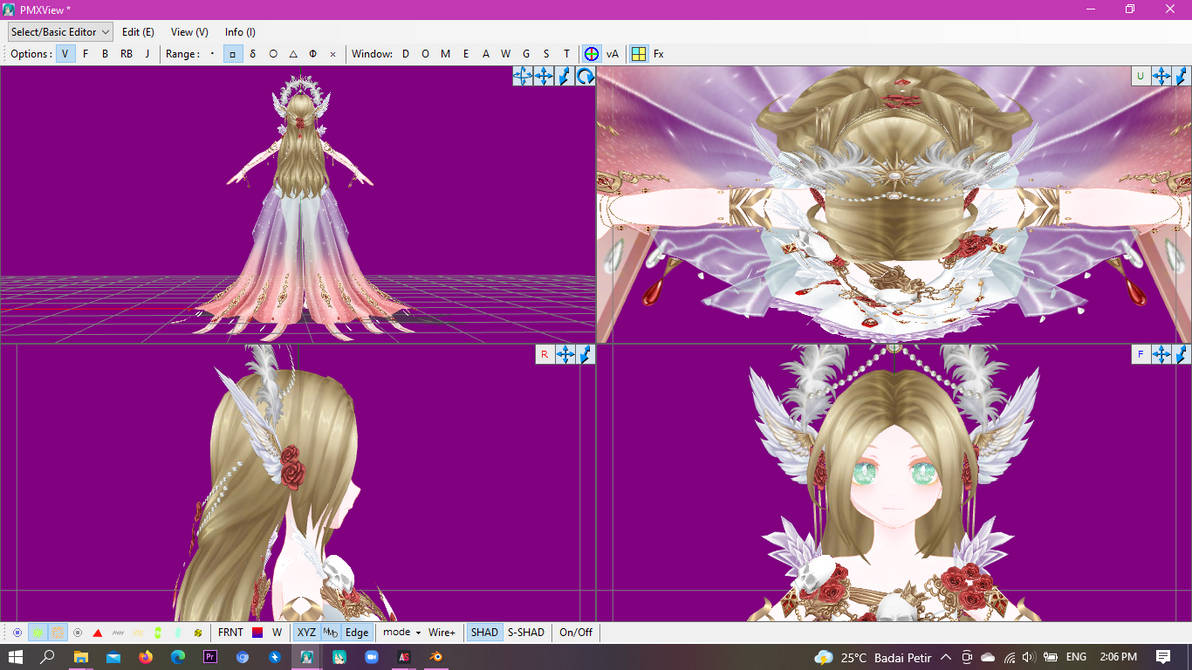Select the circle range mode

[x=273, y=54]
